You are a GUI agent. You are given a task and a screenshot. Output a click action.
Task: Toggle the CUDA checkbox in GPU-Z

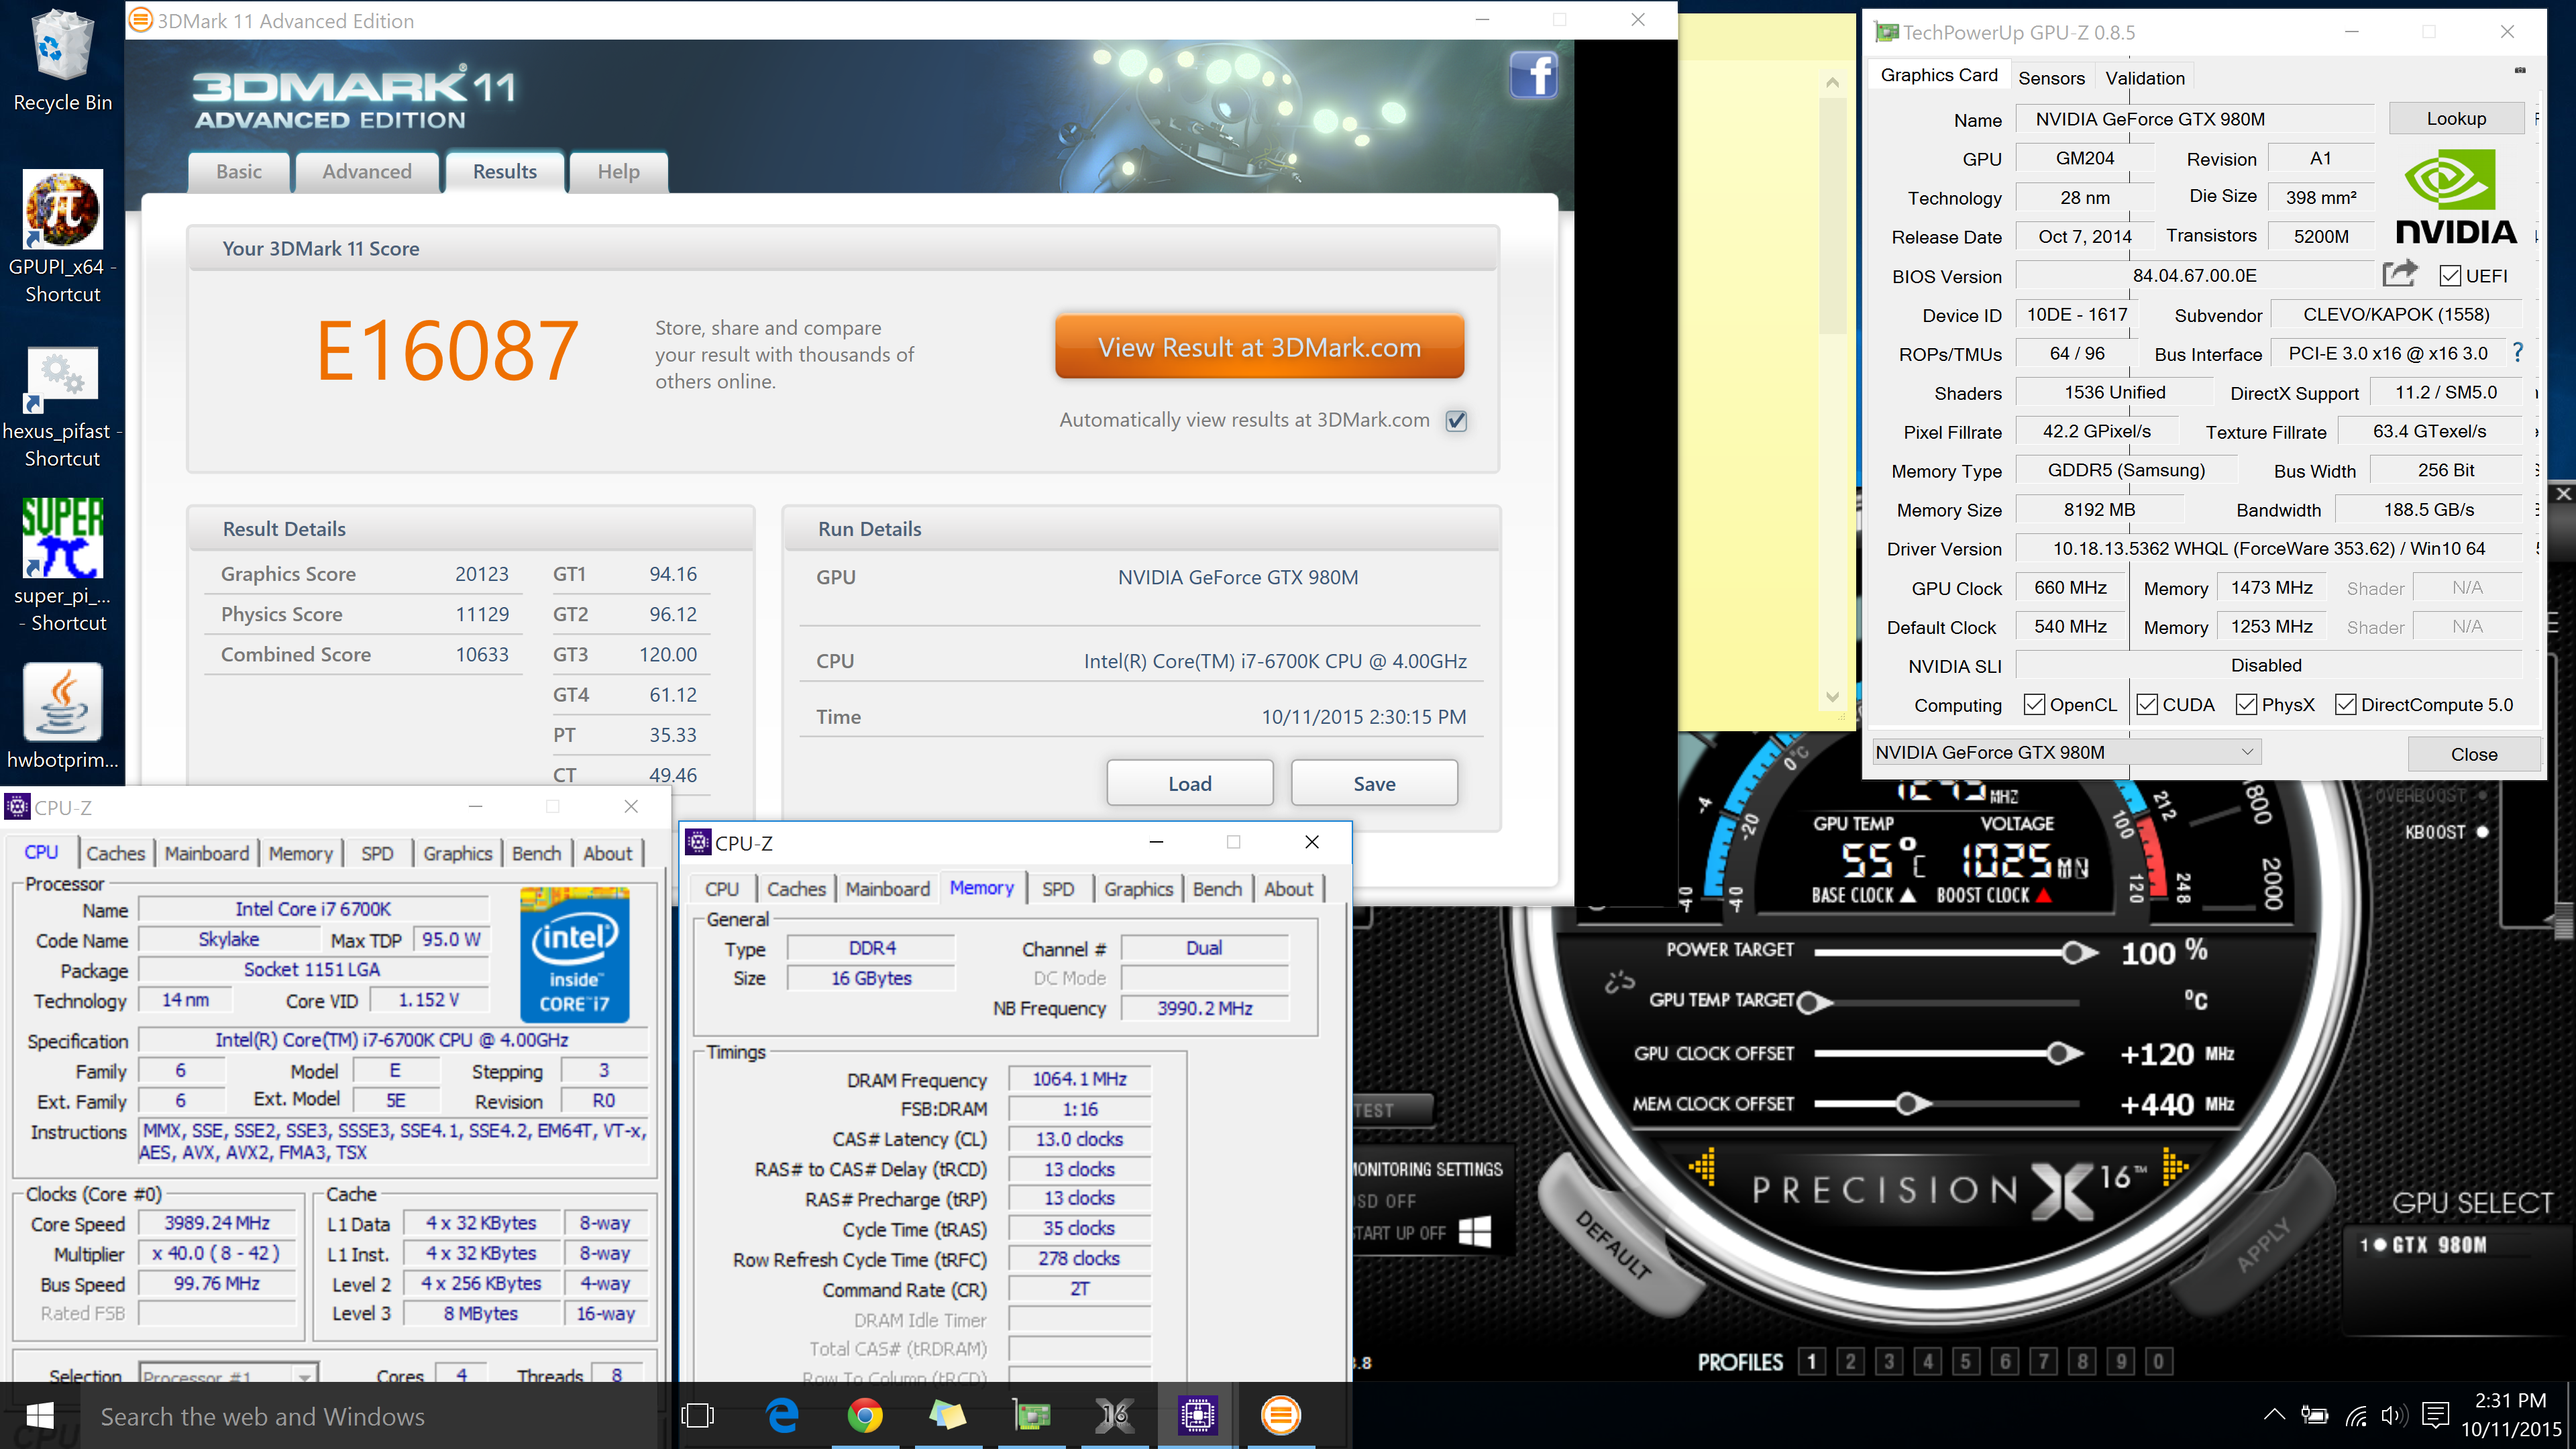(x=2147, y=704)
